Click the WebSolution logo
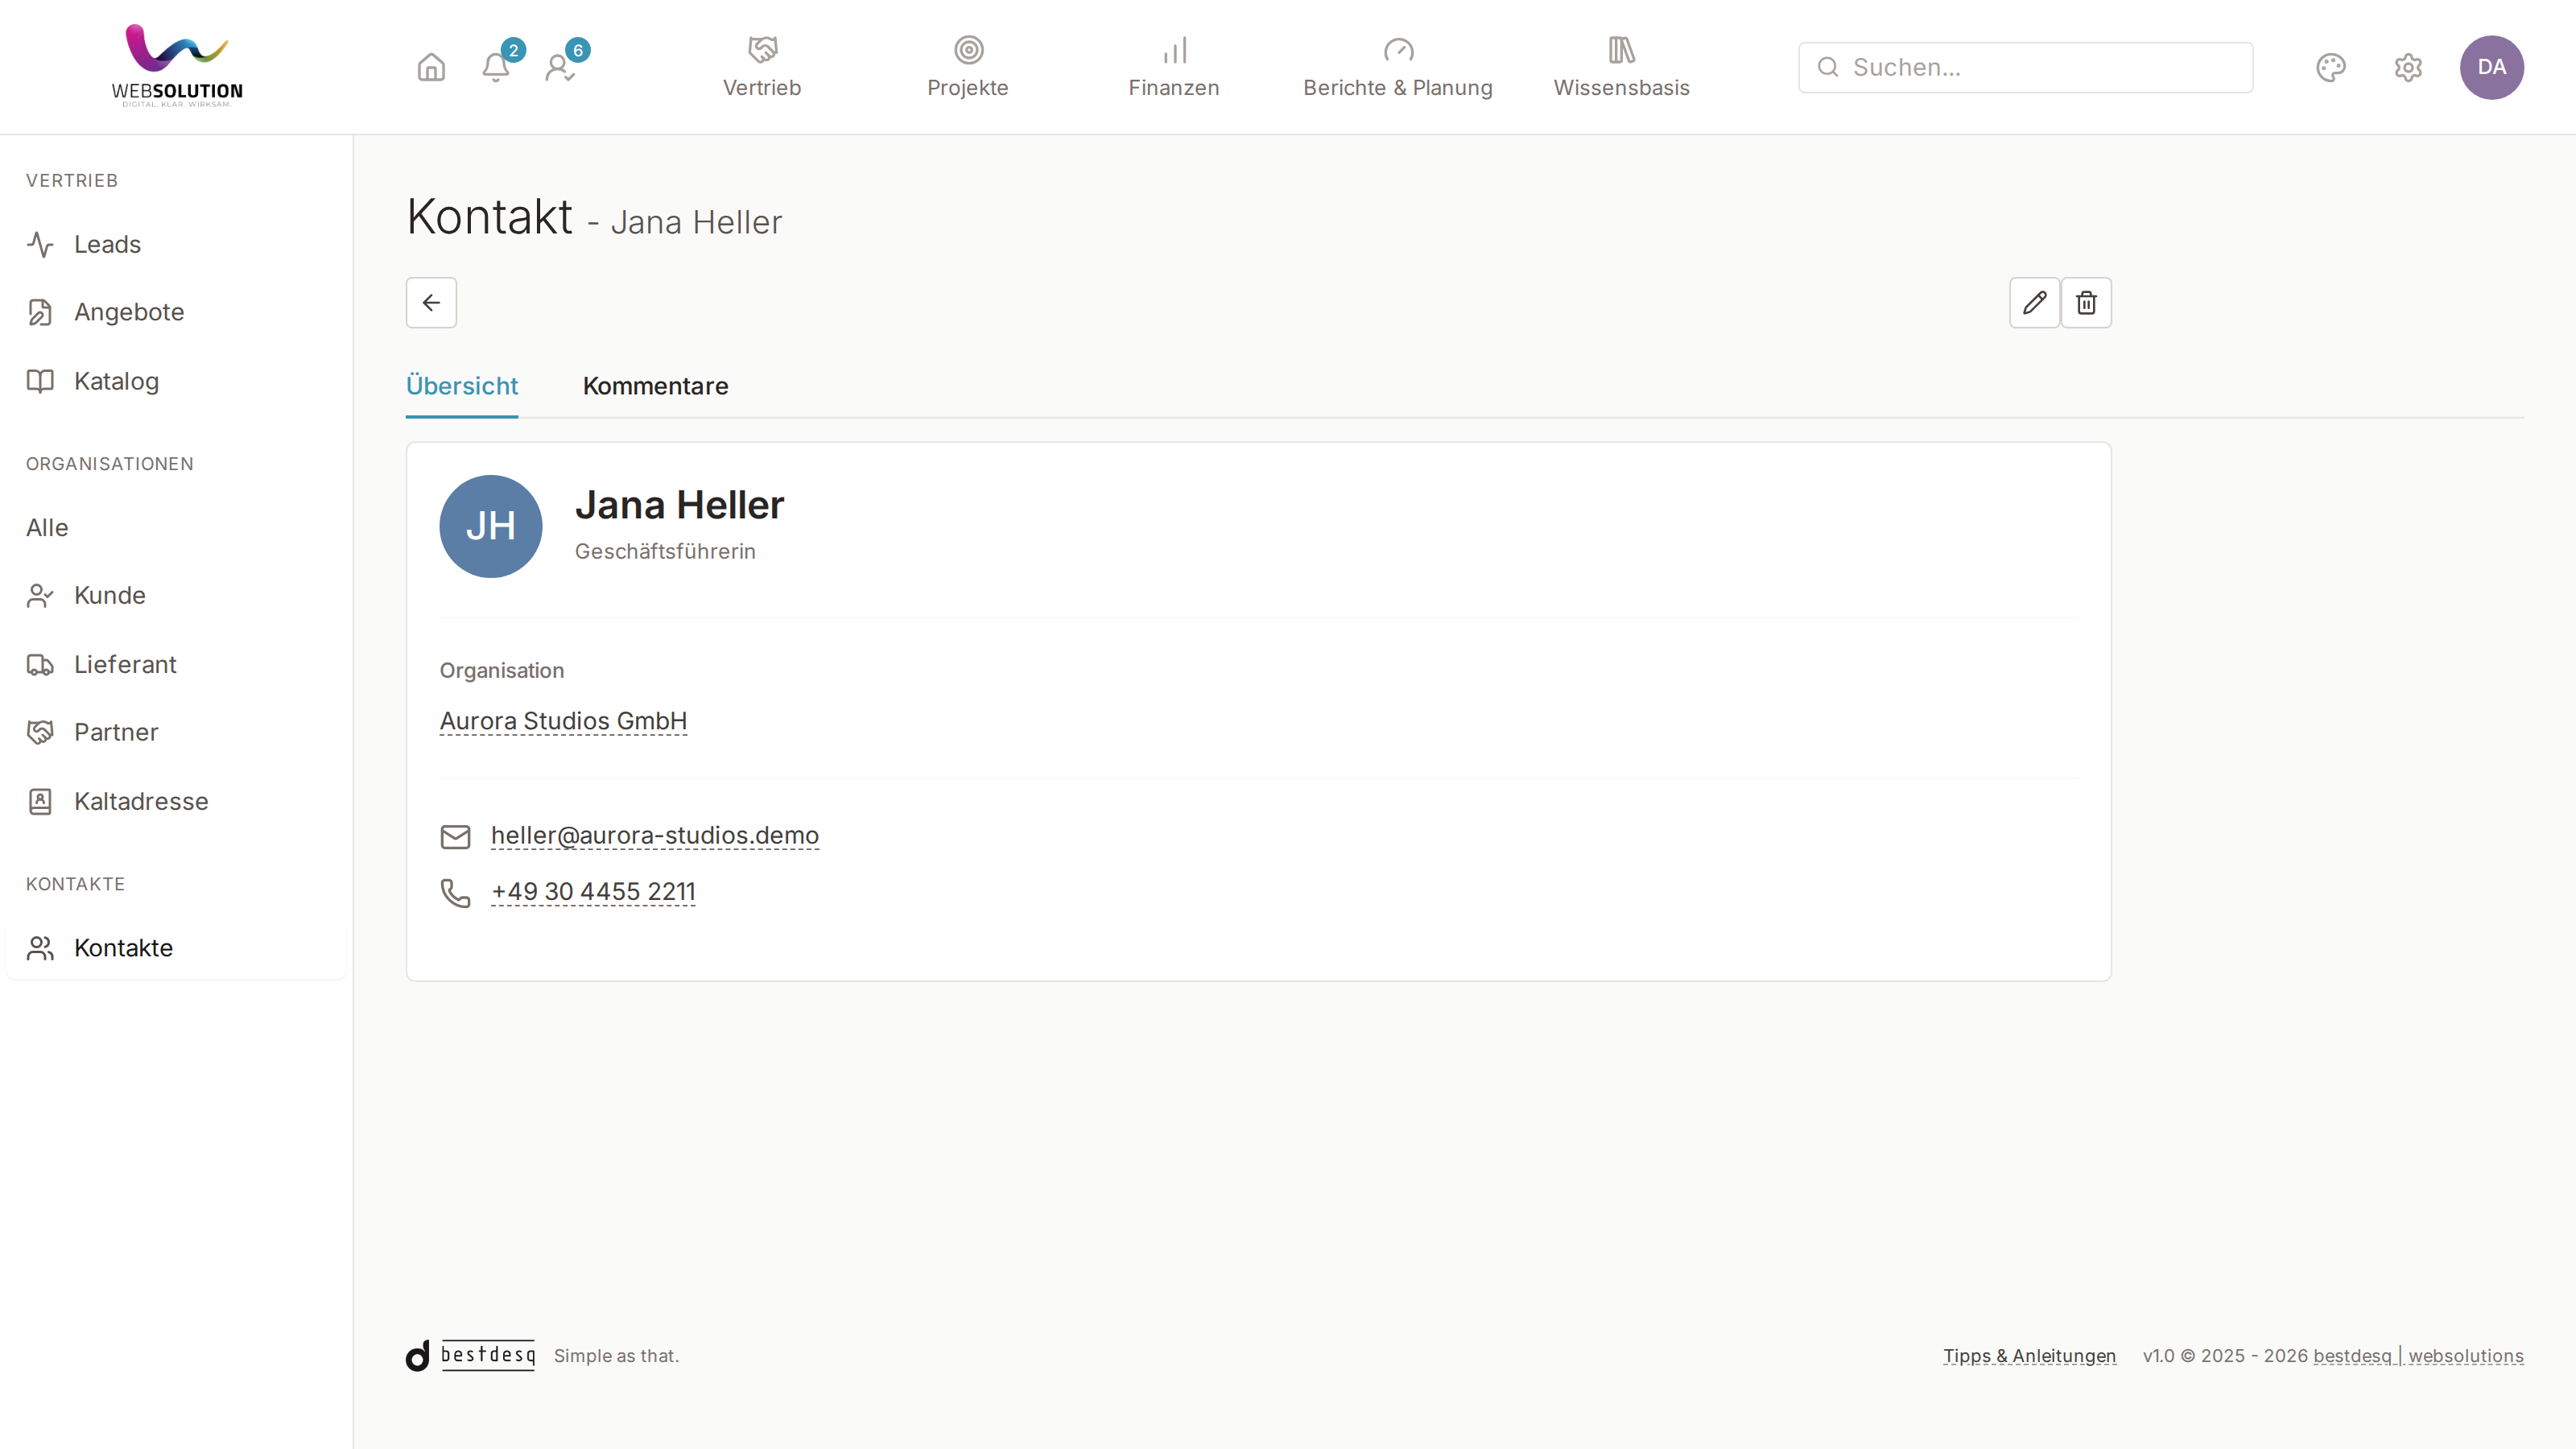The height and width of the screenshot is (1449, 2576). 177,66
